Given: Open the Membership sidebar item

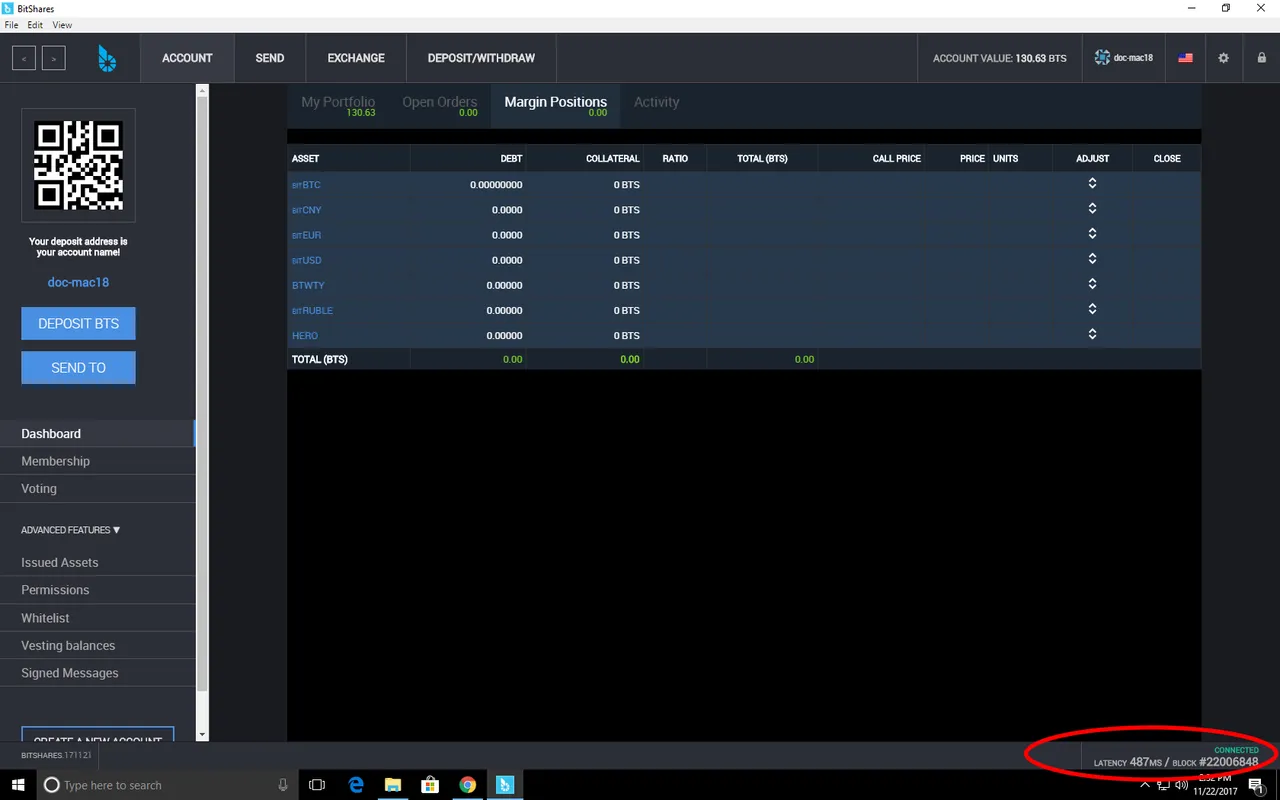Looking at the screenshot, I should pos(97,461).
